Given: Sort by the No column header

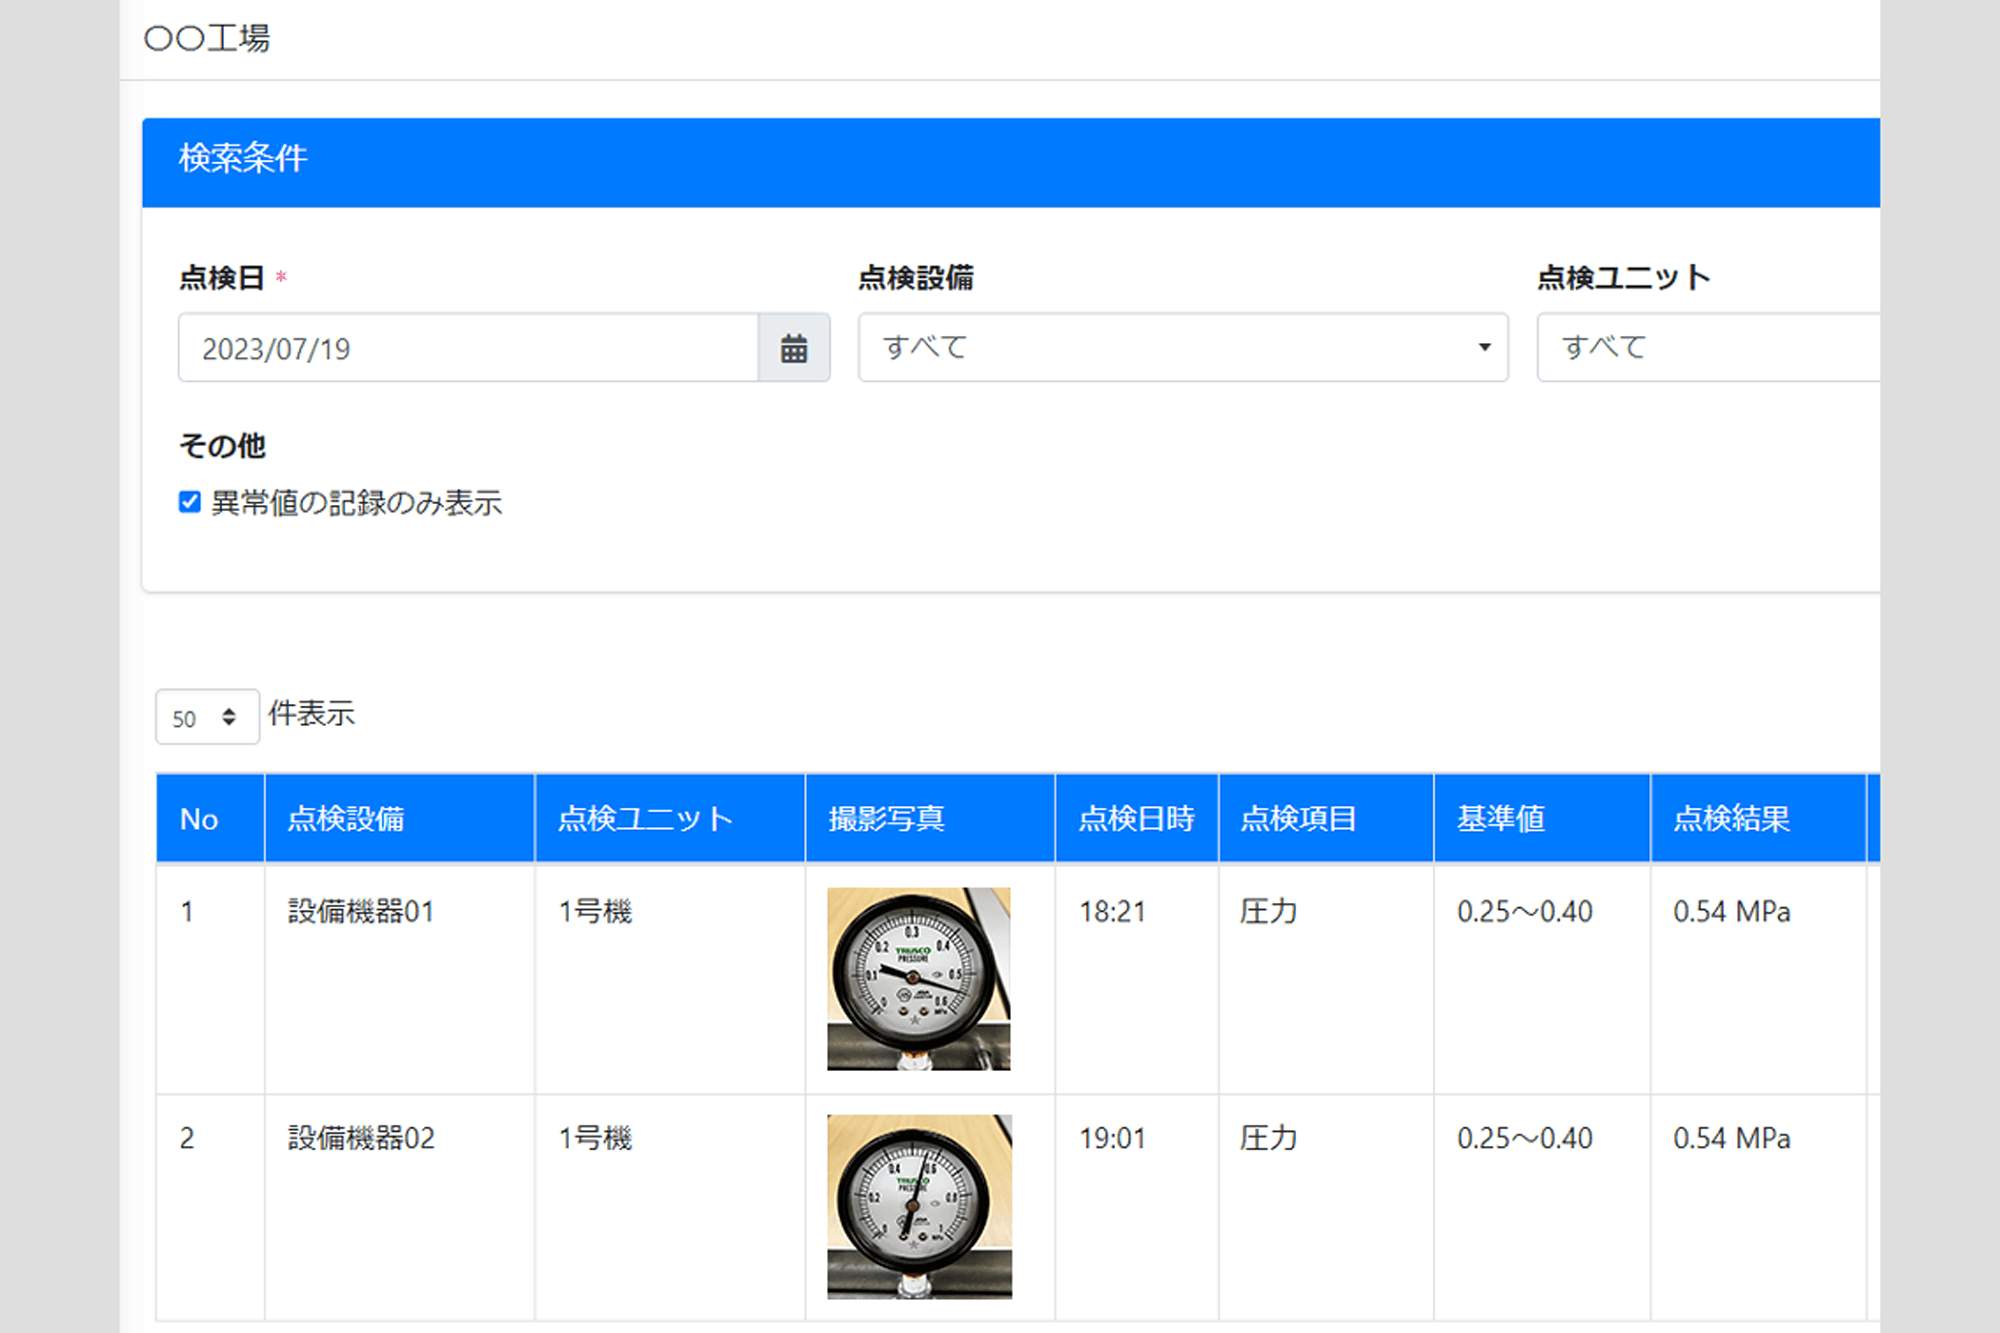Looking at the screenshot, I should (x=200, y=819).
